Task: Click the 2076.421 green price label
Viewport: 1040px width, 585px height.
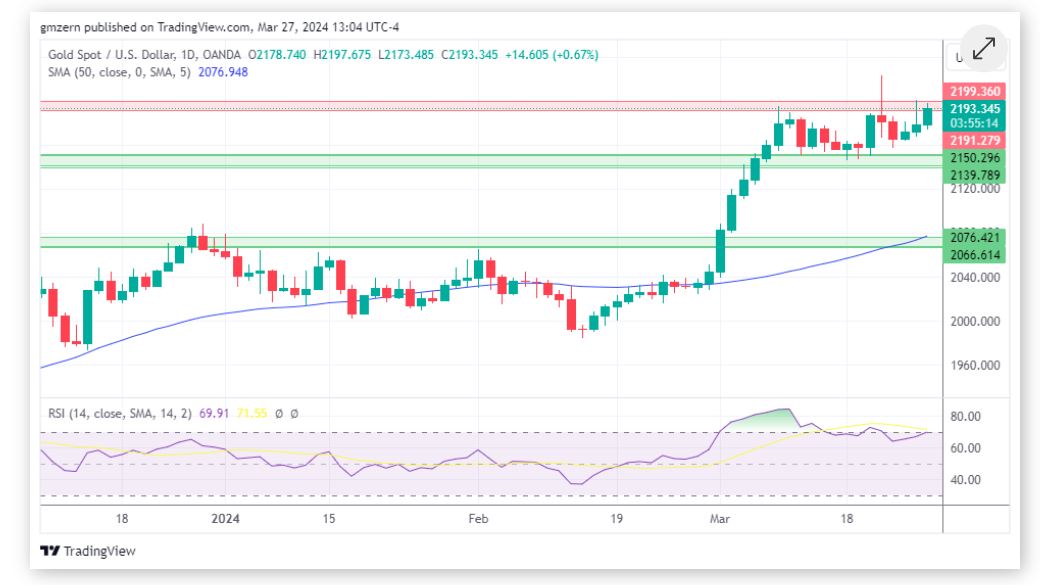Action: [x=974, y=237]
